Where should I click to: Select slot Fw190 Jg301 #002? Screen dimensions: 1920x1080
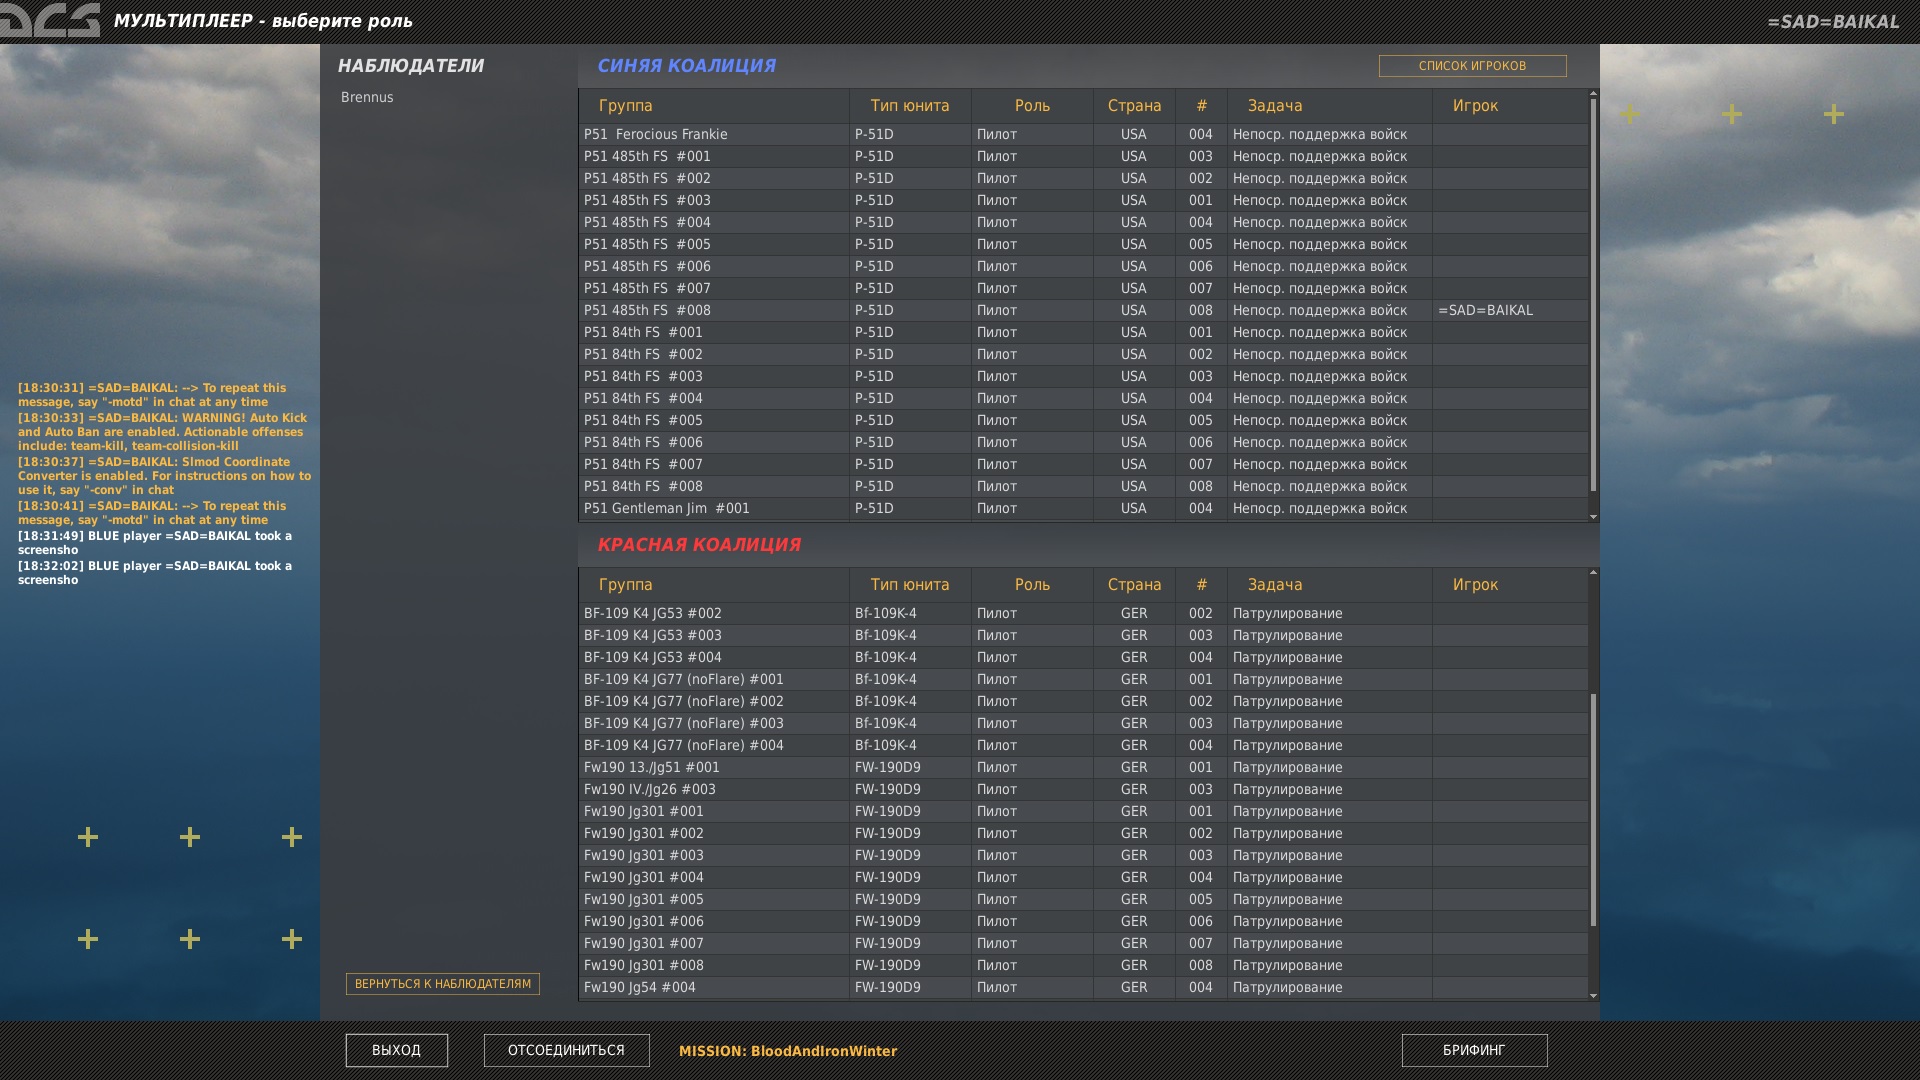1083,833
